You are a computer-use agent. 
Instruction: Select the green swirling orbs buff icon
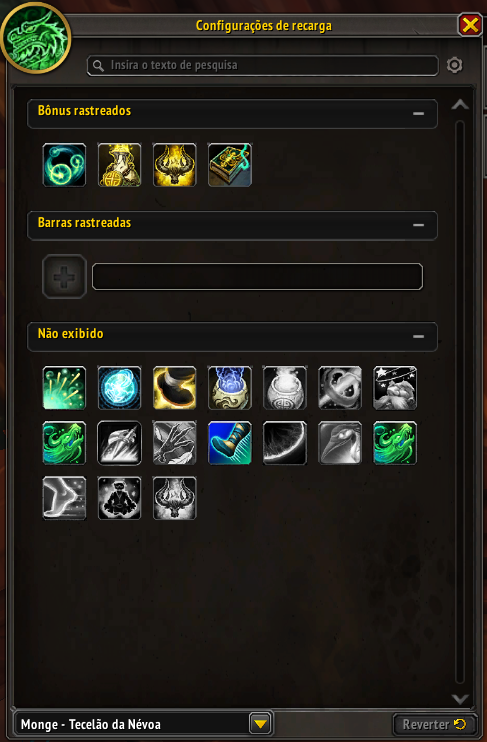[x=64, y=165]
